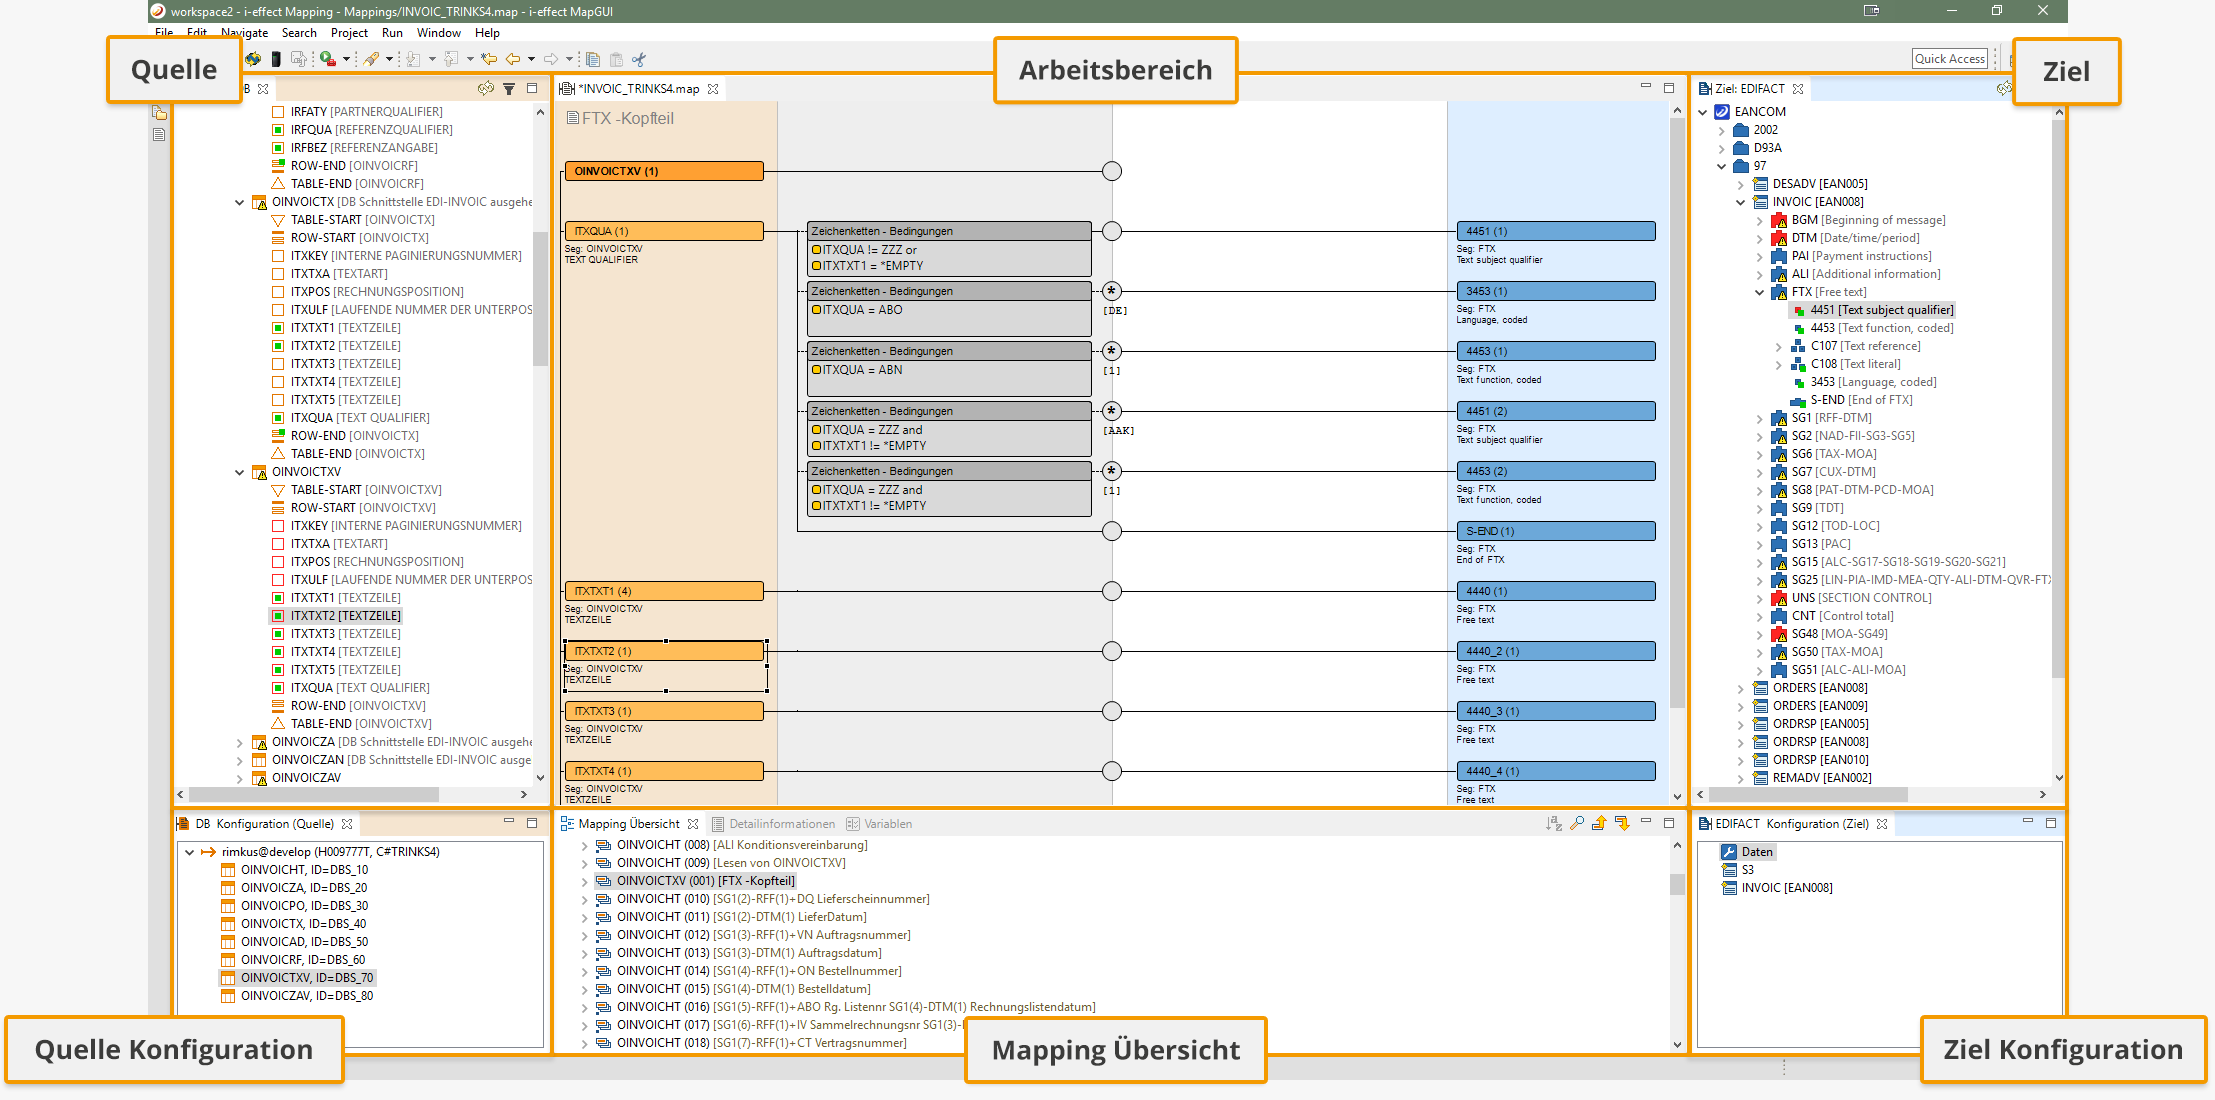Maximize the EDIFACT Konfiguration (Ziel) panel
Screen dimensions: 2215x1100
(x=2051, y=823)
